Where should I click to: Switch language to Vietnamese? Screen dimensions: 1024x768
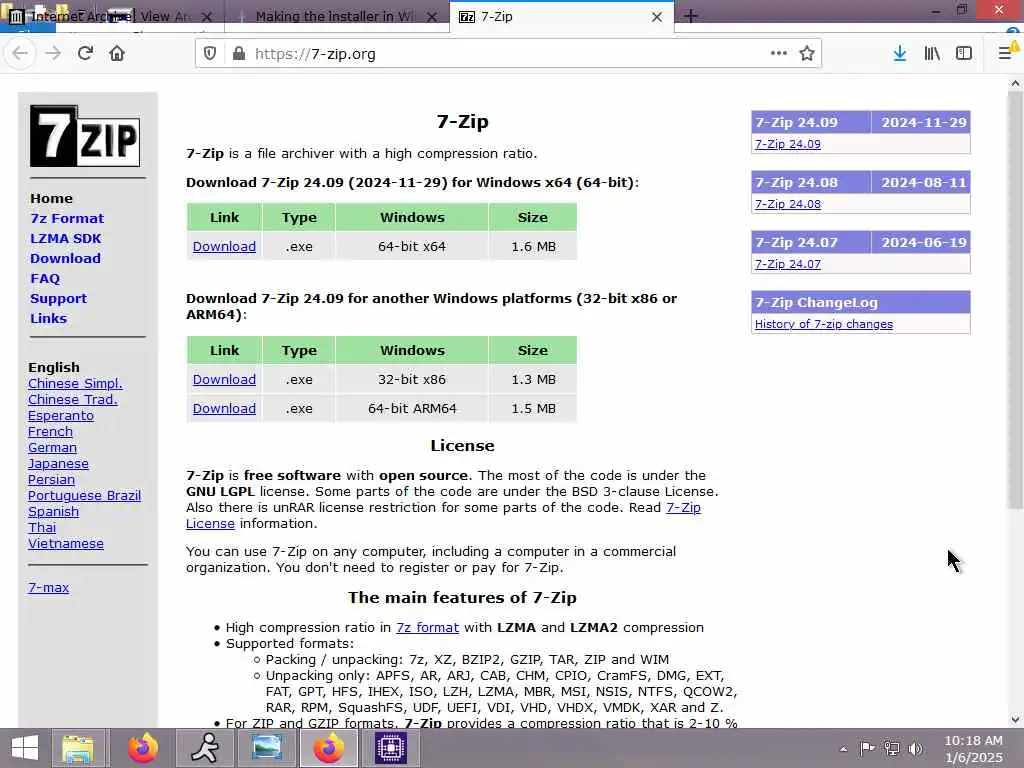[65, 543]
